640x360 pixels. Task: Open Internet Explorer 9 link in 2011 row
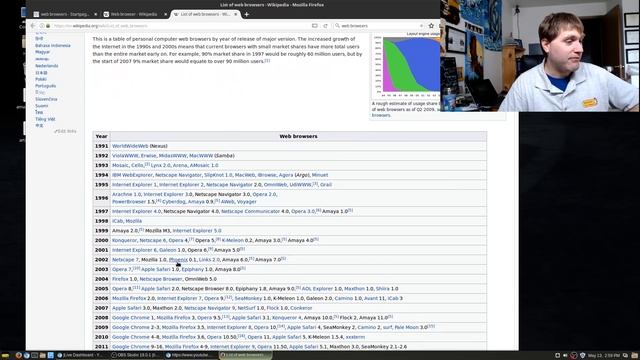[232, 347]
